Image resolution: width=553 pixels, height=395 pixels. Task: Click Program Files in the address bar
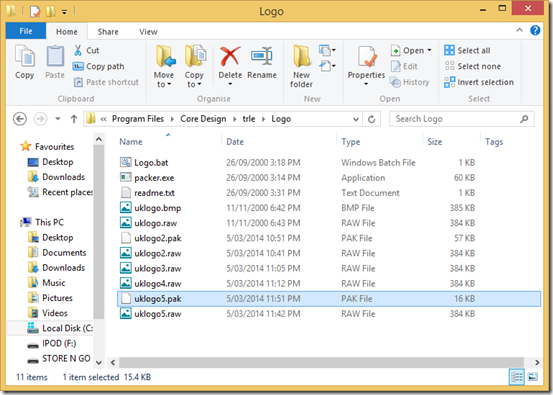[x=138, y=119]
